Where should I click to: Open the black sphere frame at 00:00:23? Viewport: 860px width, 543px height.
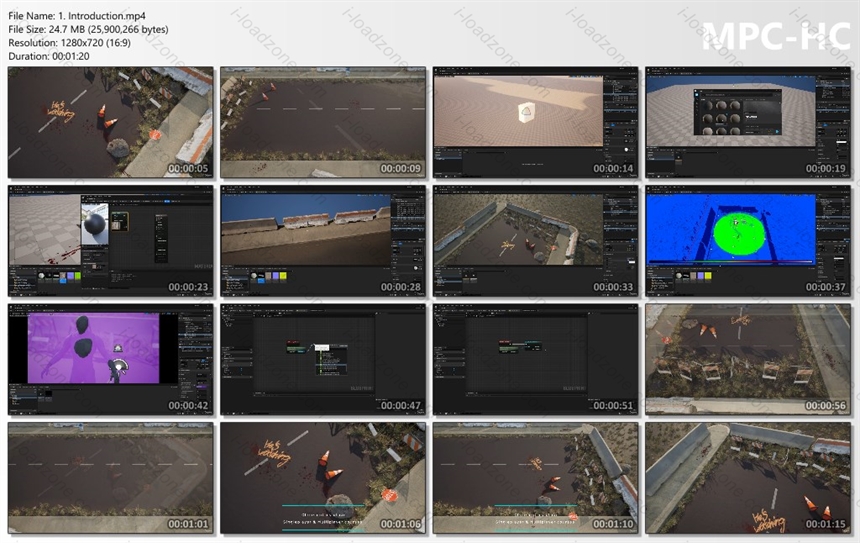click(111, 241)
